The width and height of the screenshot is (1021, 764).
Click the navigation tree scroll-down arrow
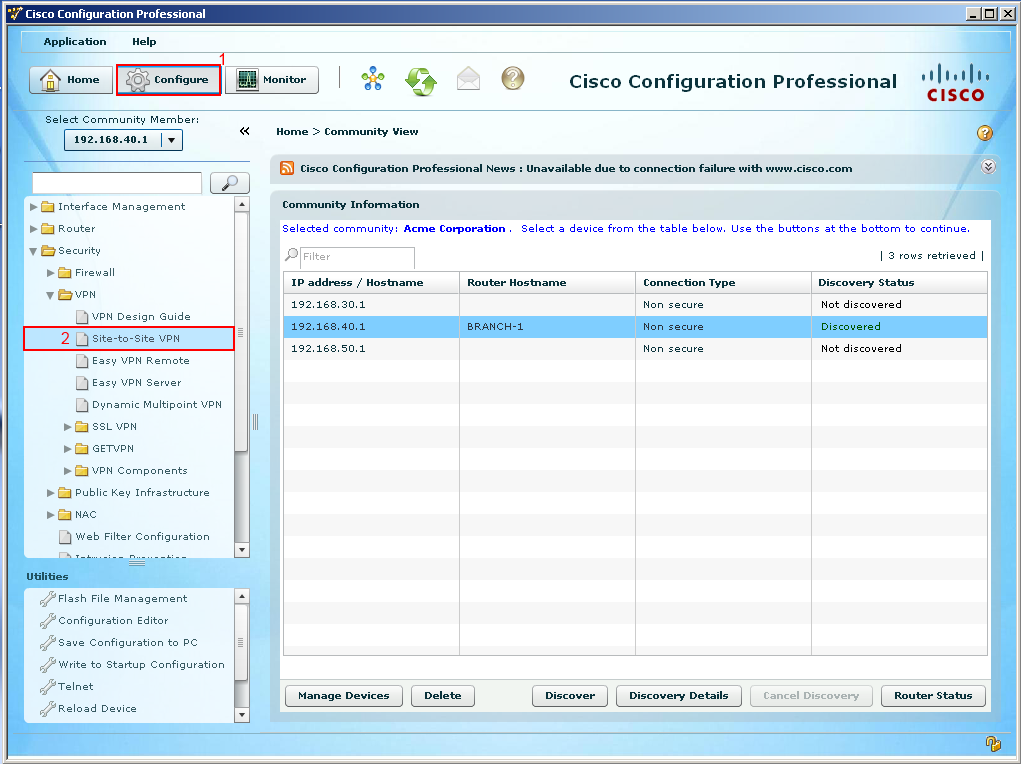(242, 550)
